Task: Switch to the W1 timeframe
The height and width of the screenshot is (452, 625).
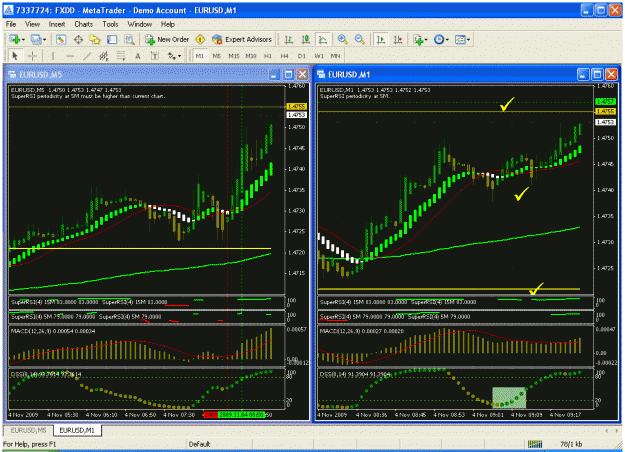Action: pos(319,56)
